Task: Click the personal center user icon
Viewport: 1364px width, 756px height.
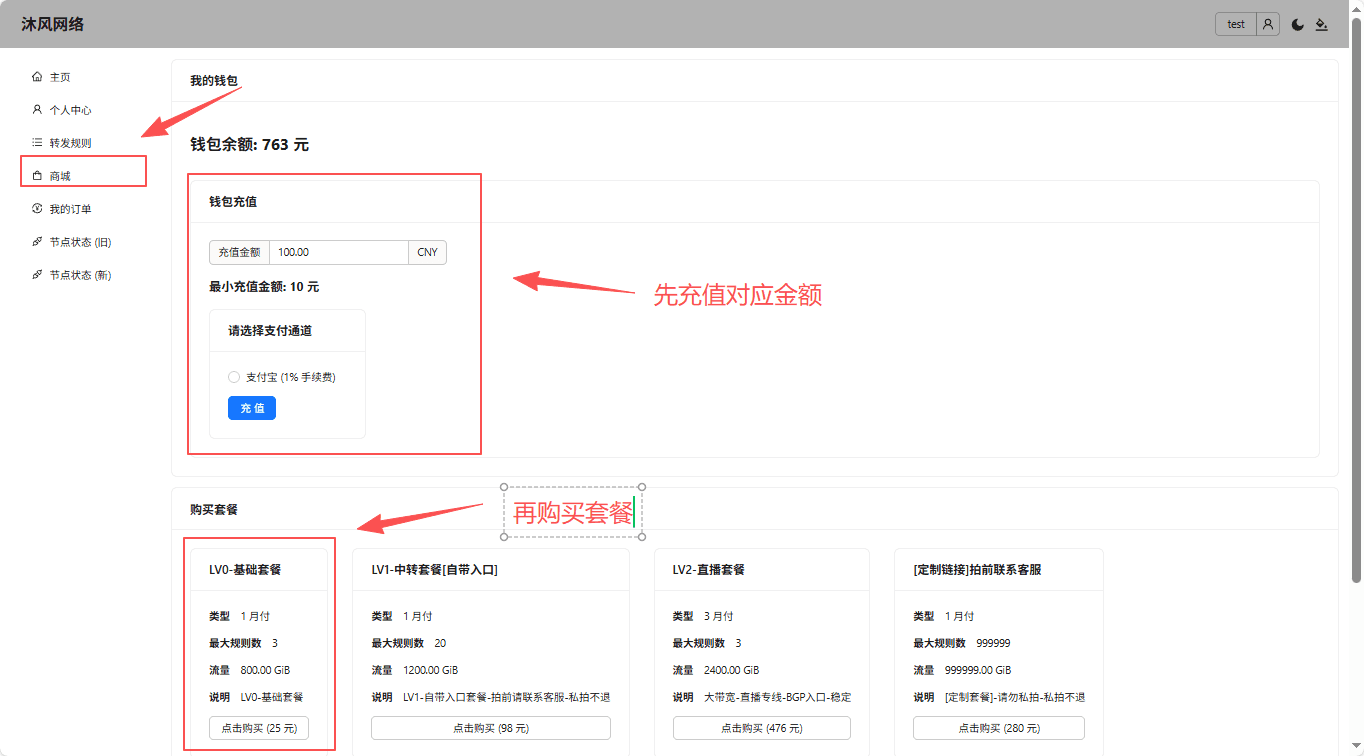Action: coord(37,110)
